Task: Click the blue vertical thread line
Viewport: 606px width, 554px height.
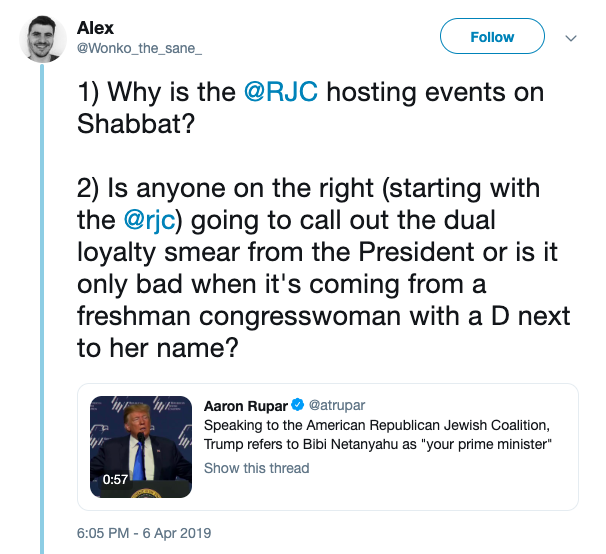Action: coord(41,300)
